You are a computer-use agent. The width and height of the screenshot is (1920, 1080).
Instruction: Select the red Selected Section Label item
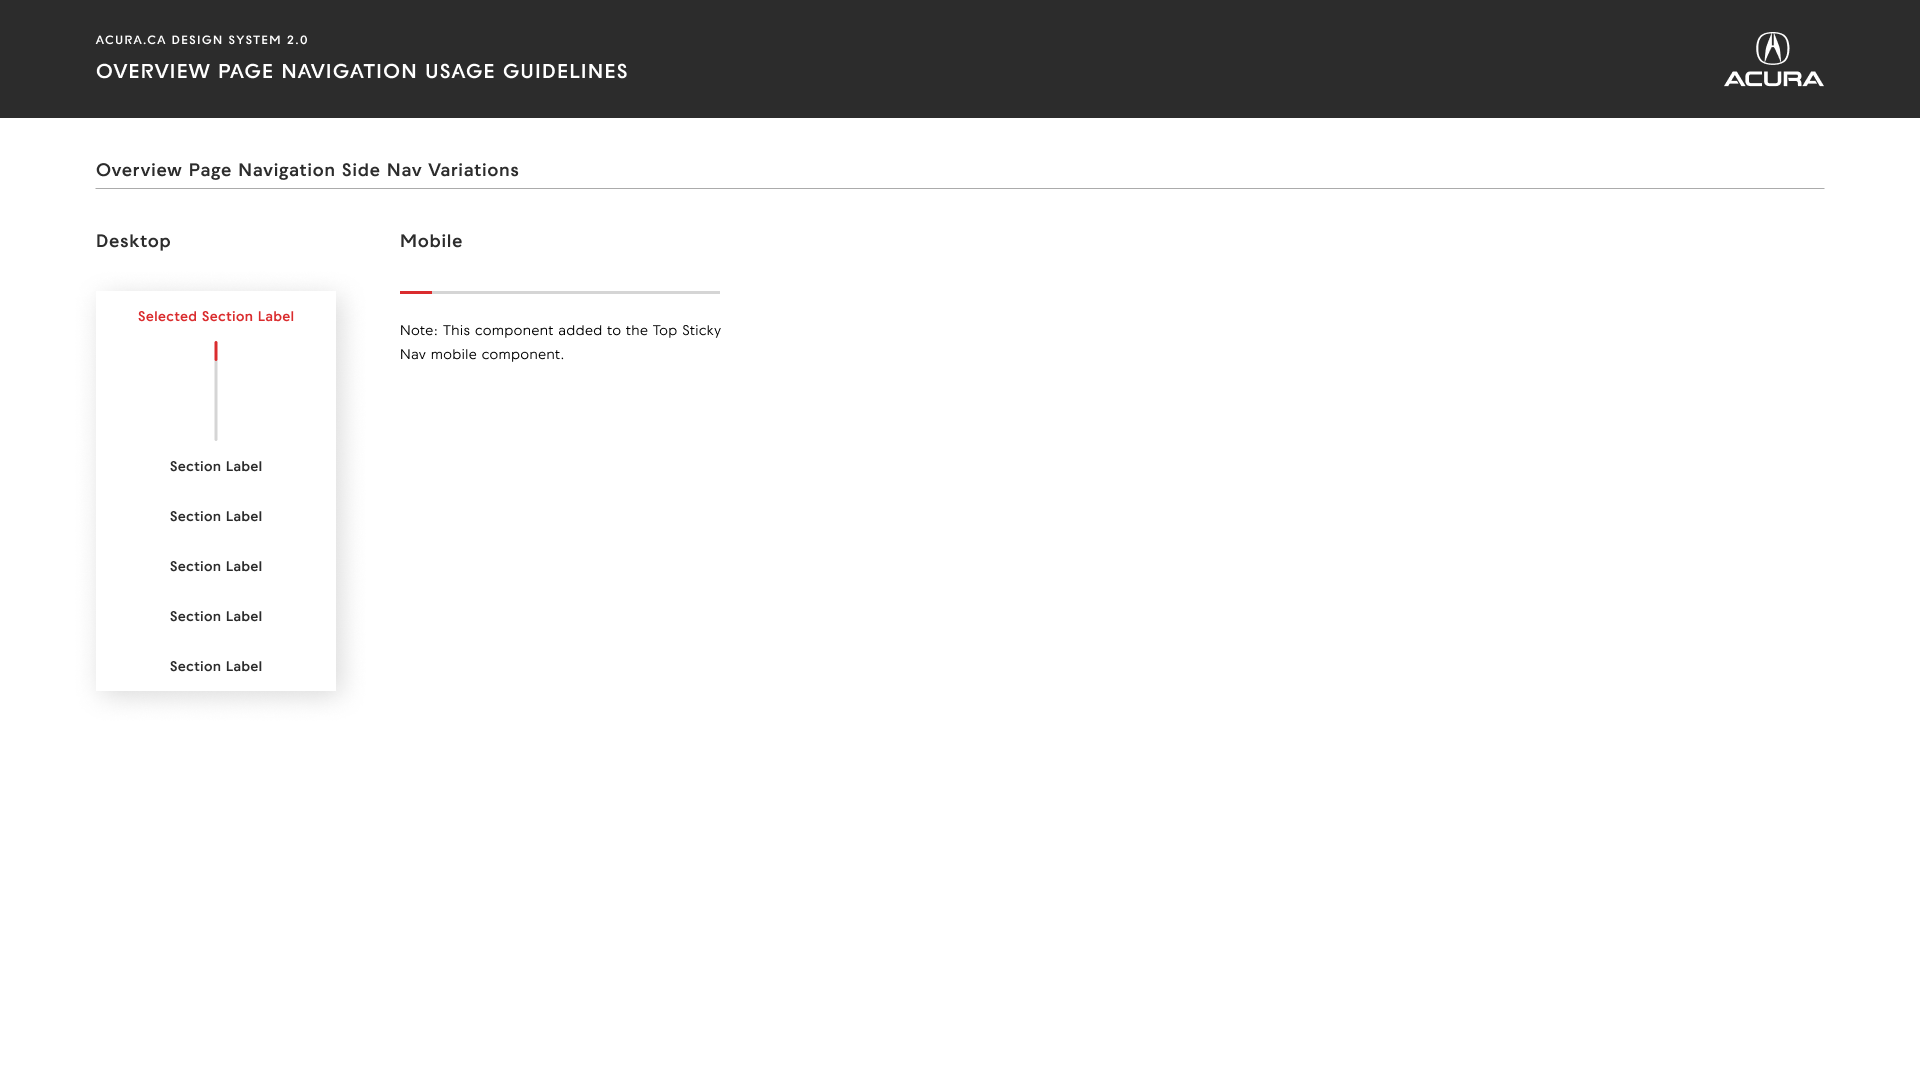pos(216,316)
